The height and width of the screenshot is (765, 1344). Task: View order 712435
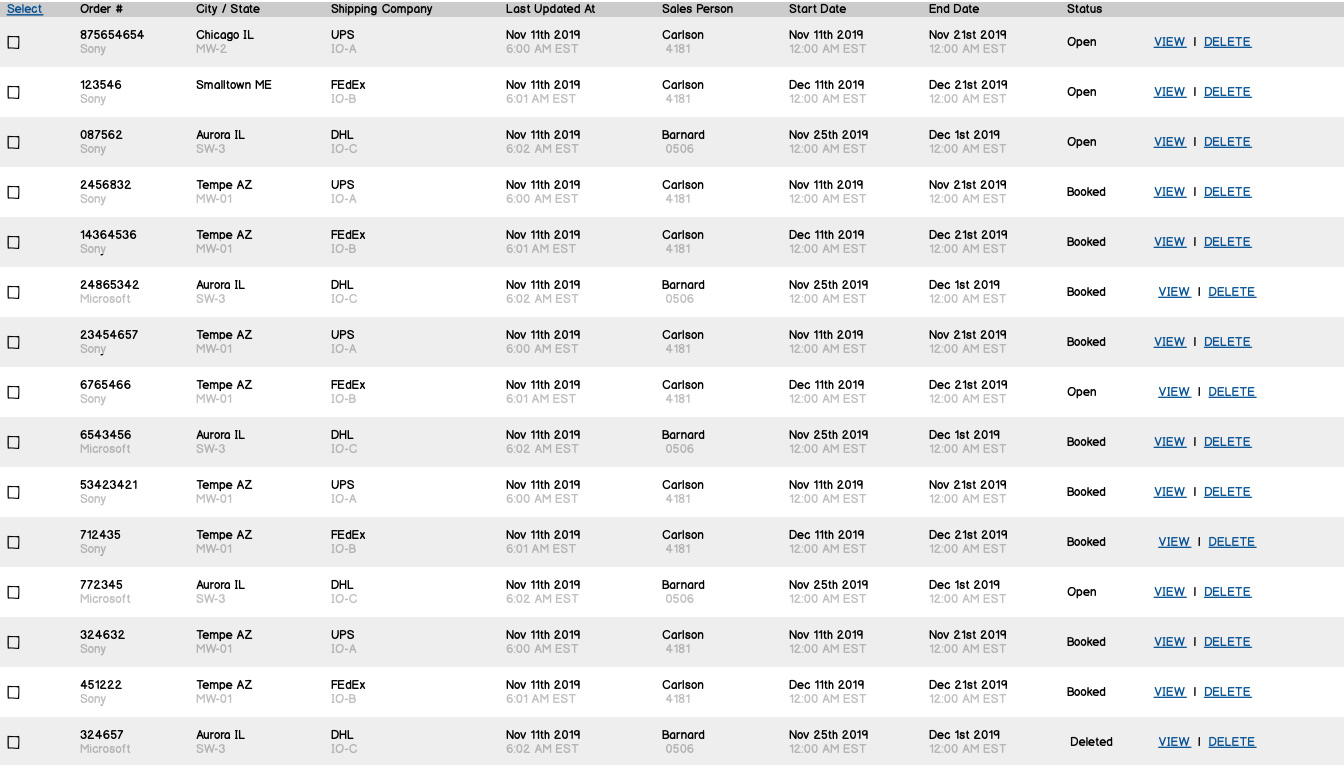coord(1174,542)
